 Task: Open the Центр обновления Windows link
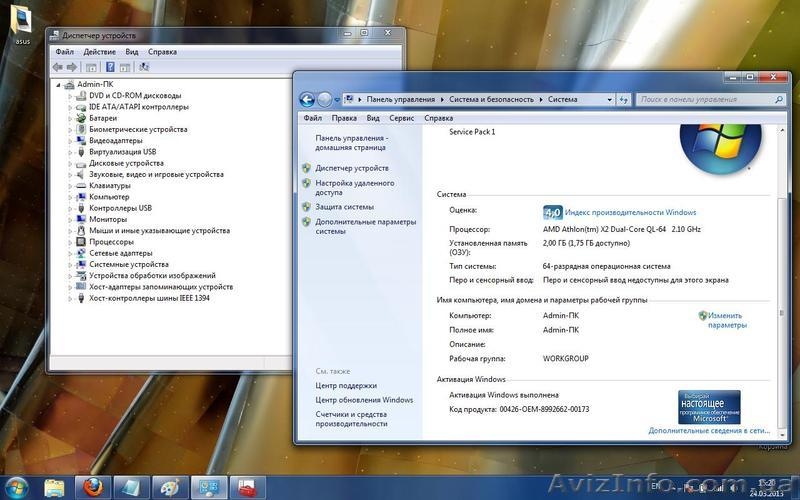pos(364,400)
